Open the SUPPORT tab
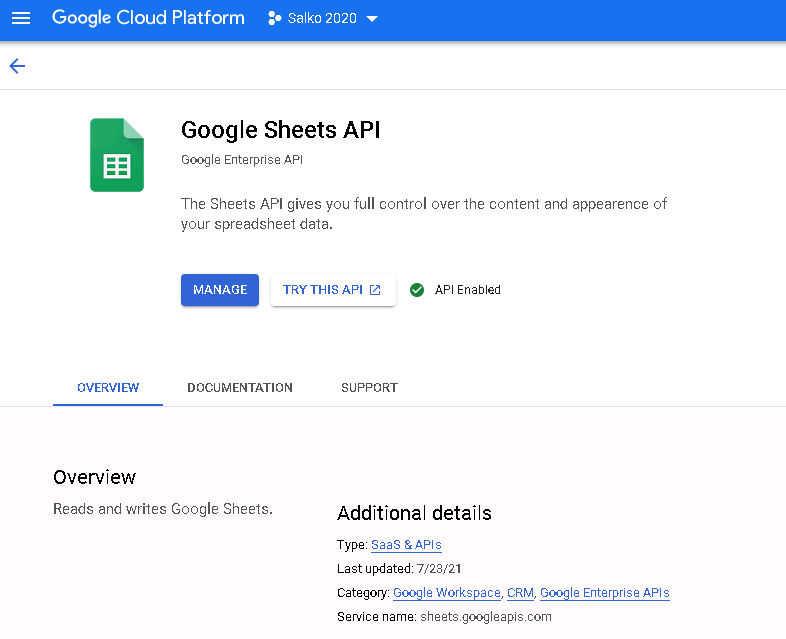The image size is (786, 639). click(369, 387)
